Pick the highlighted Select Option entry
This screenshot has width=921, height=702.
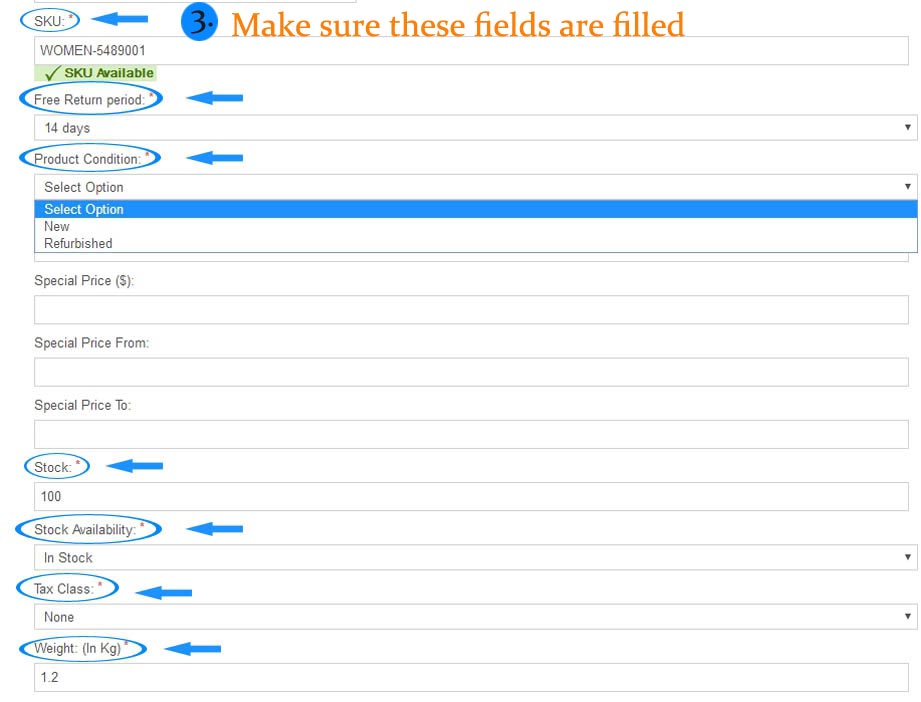pos(84,210)
